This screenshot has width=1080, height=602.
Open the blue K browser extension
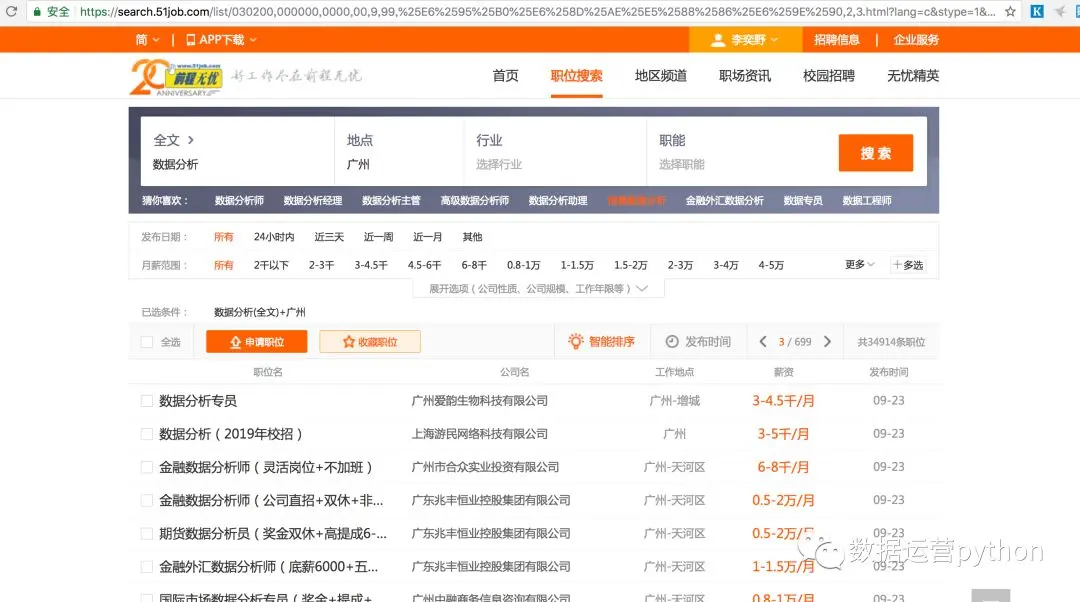click(1037, 12)
